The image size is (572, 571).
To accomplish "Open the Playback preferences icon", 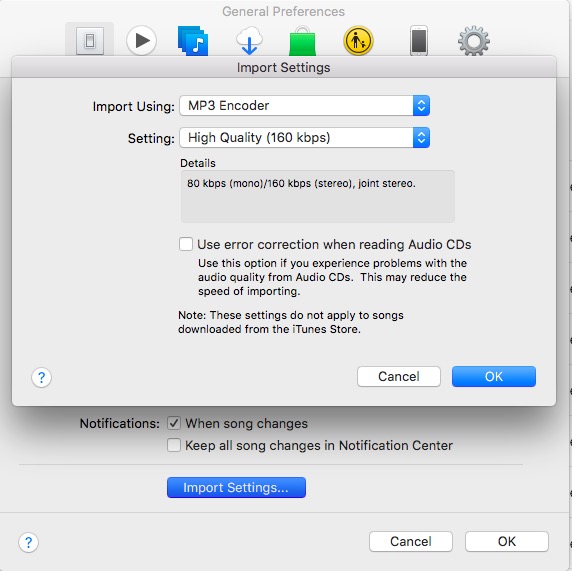I will (142, 40).
